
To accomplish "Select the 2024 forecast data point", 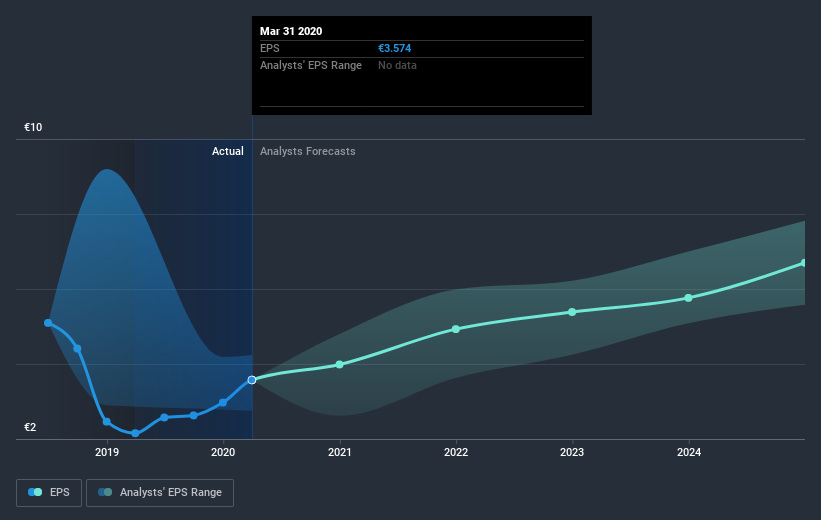I will point(689,298).
